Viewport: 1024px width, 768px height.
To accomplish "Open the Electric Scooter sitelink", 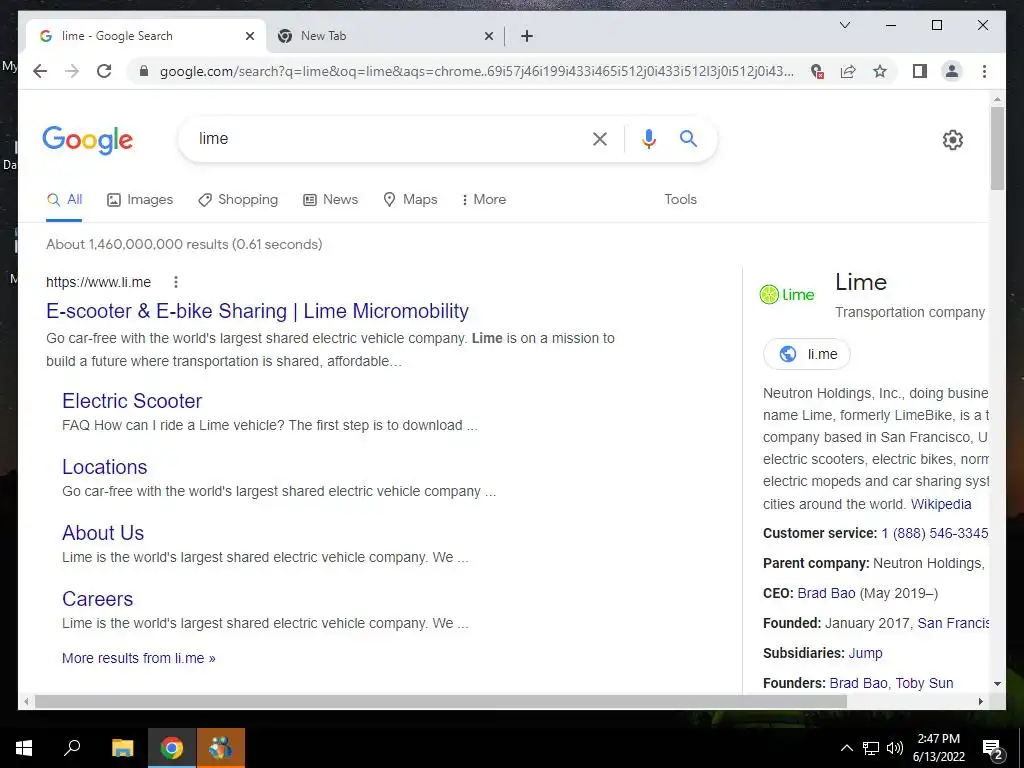I will point(132,401).
